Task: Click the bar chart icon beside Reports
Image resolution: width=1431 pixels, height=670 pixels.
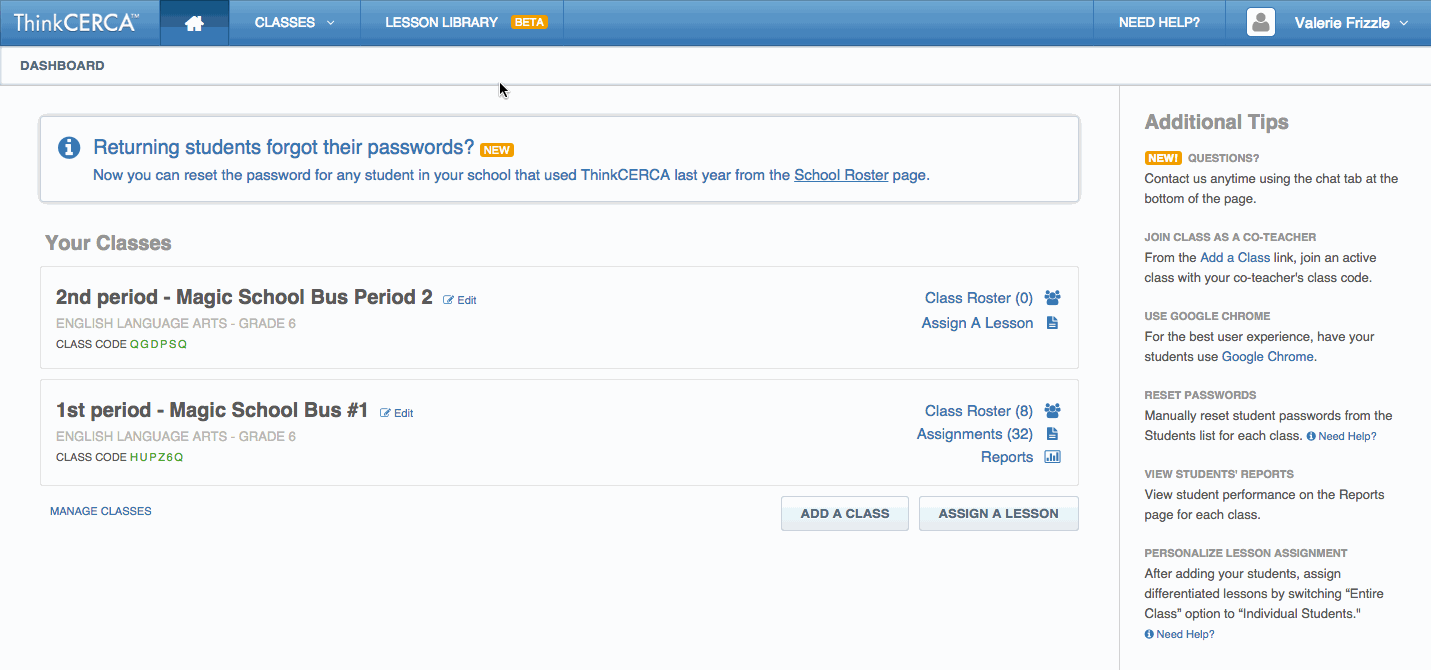Action: [x=1052, y=457]
